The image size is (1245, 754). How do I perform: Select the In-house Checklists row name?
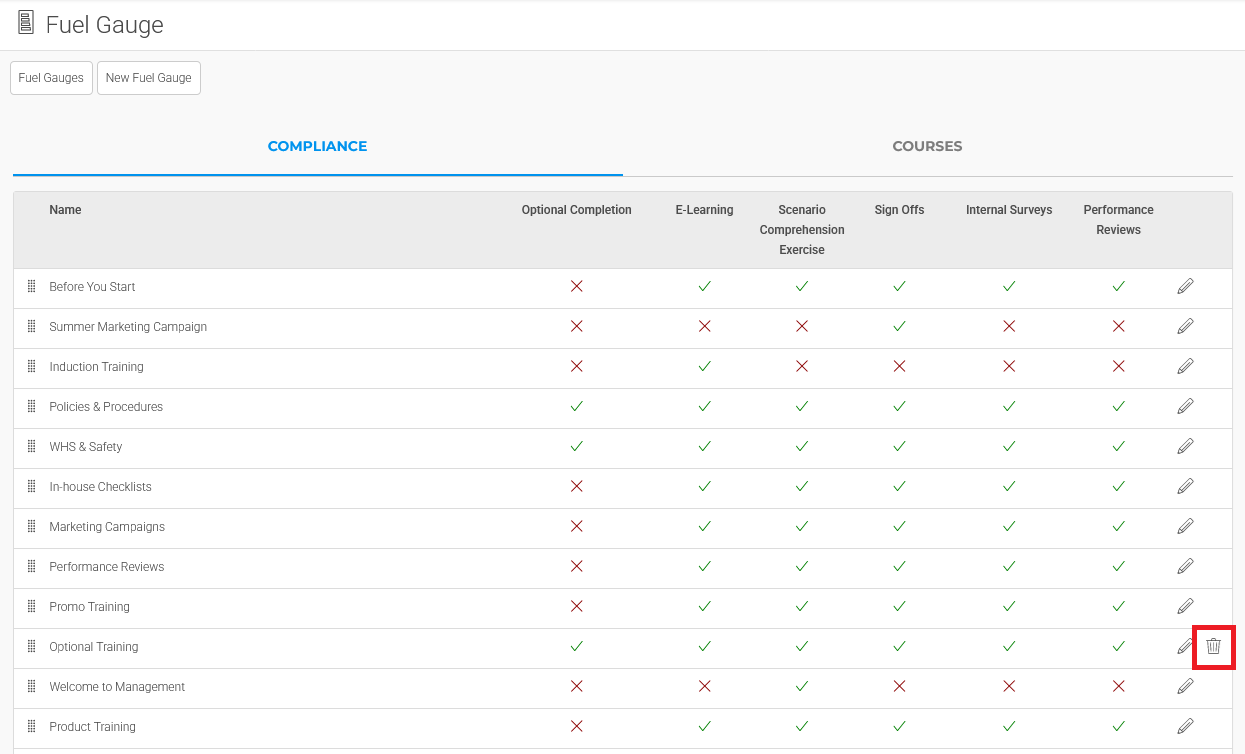pyautogui.click(x=100, y=487)
